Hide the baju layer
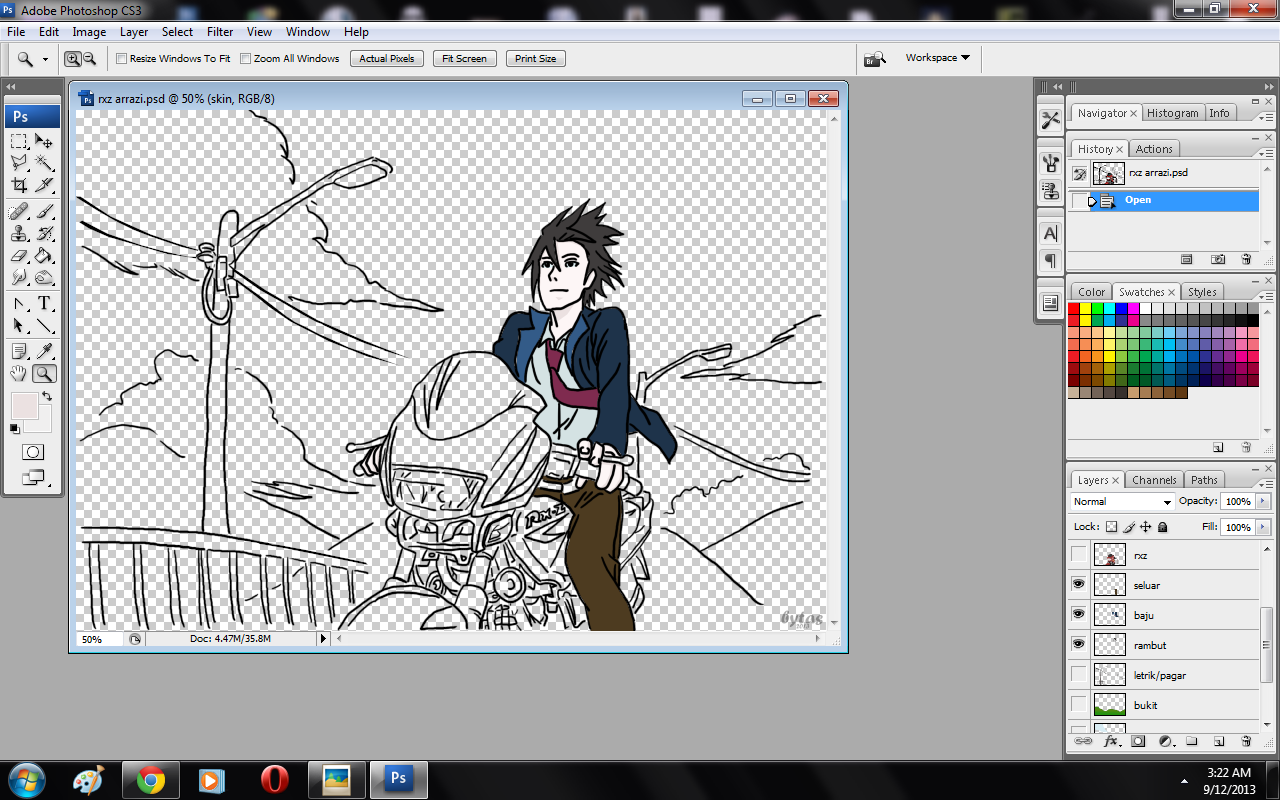 1078,615
